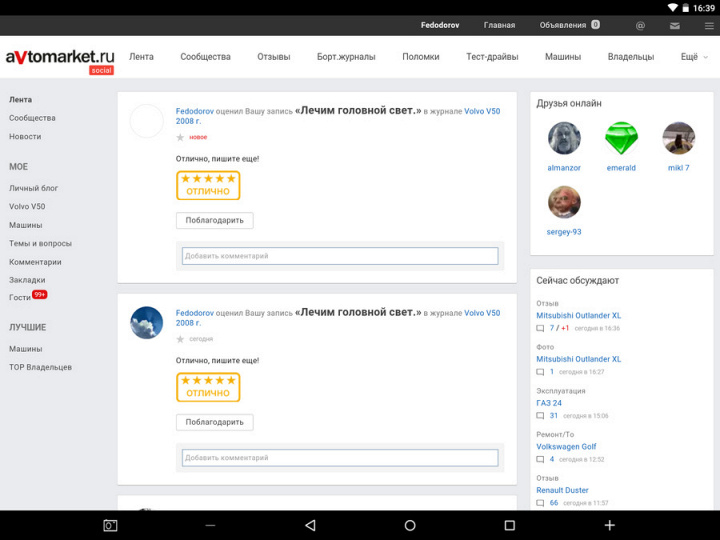Click Поблагодарить on the first post
The height and width of the screenshot is (540, 720).
[214, 220]
